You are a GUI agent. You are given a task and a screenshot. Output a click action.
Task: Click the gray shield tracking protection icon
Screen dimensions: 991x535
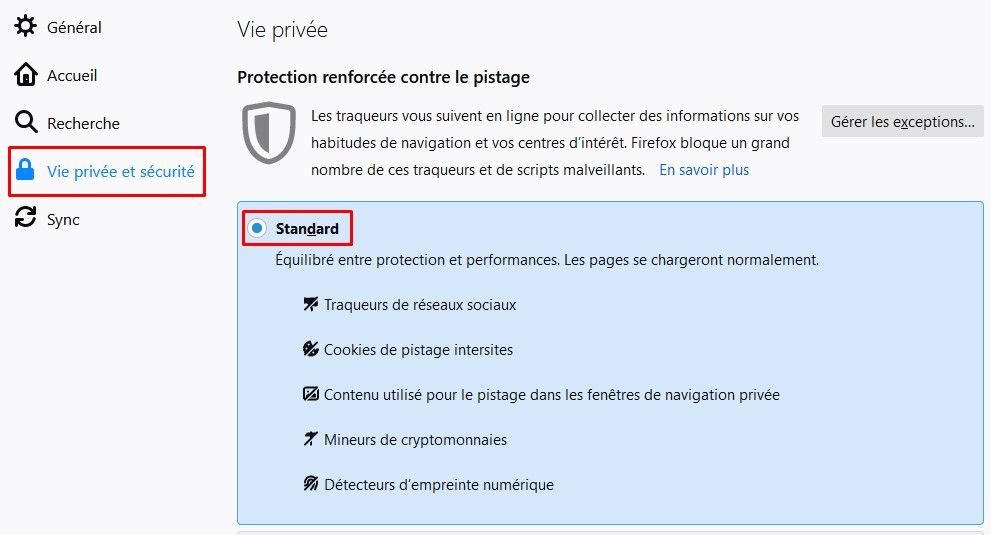click(x=269, y=132)
